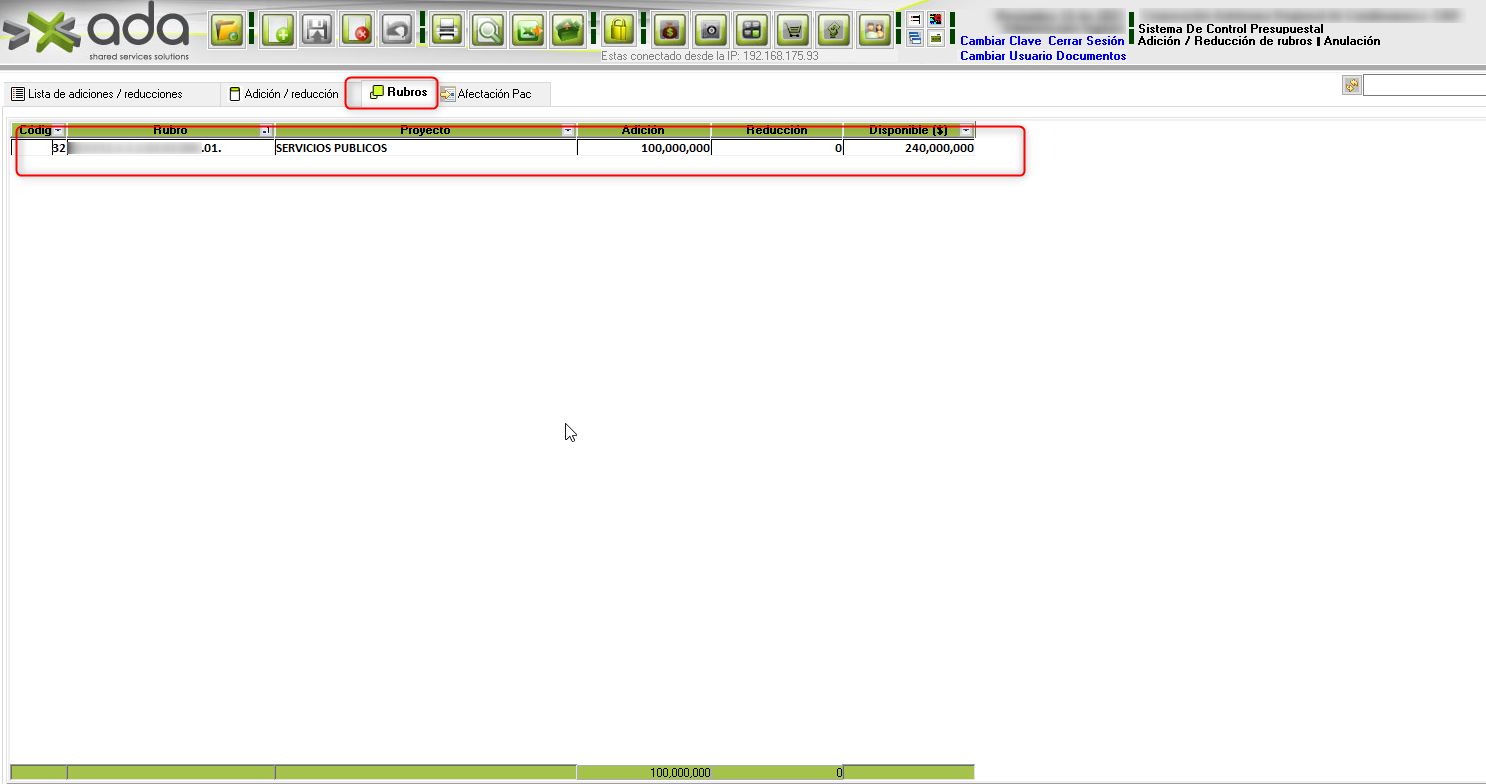
Task: Open the Proyecto column filter dropdown
Action: (568, 131)
